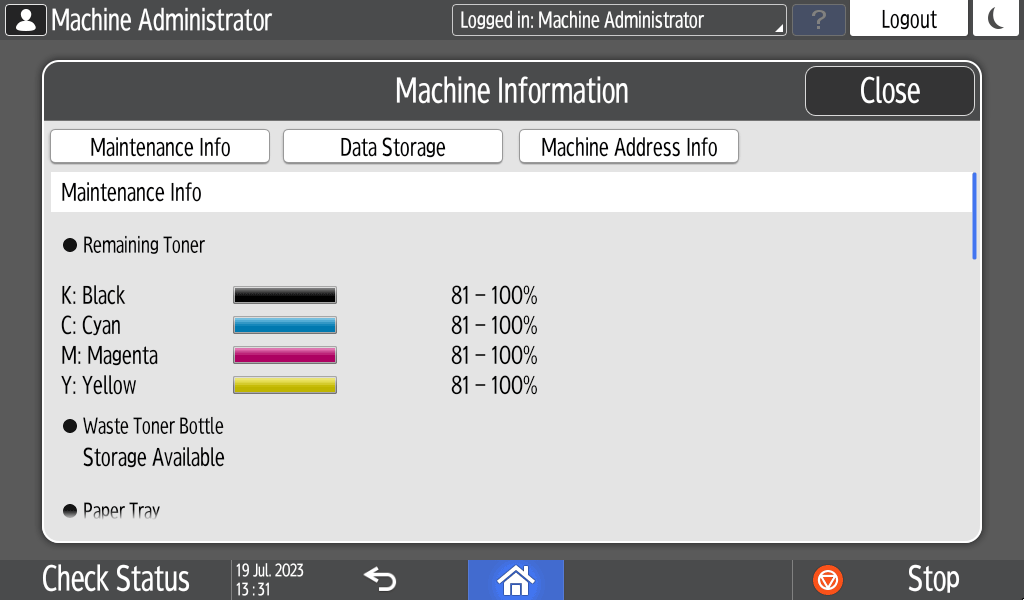This screenshot has width=1024, height=600.
Task: Show Machine Address Info tab
Action: click(x=629, y=147)
